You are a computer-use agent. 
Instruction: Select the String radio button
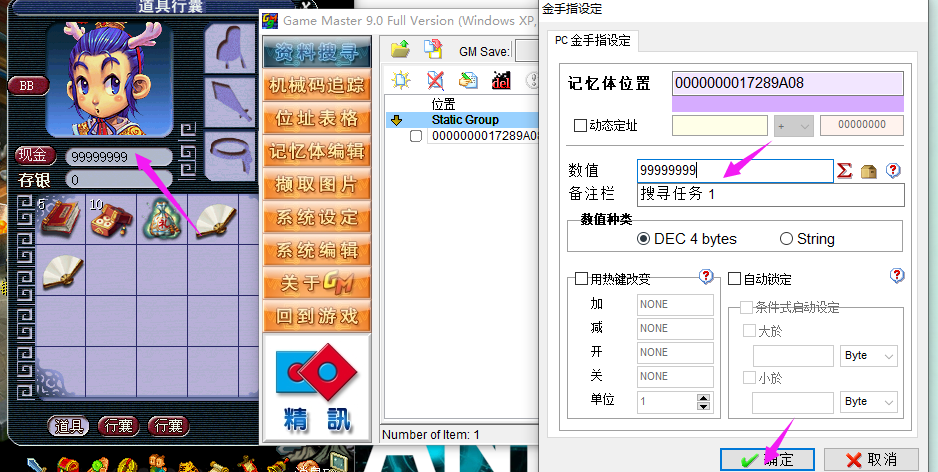(x=786, y=239)
